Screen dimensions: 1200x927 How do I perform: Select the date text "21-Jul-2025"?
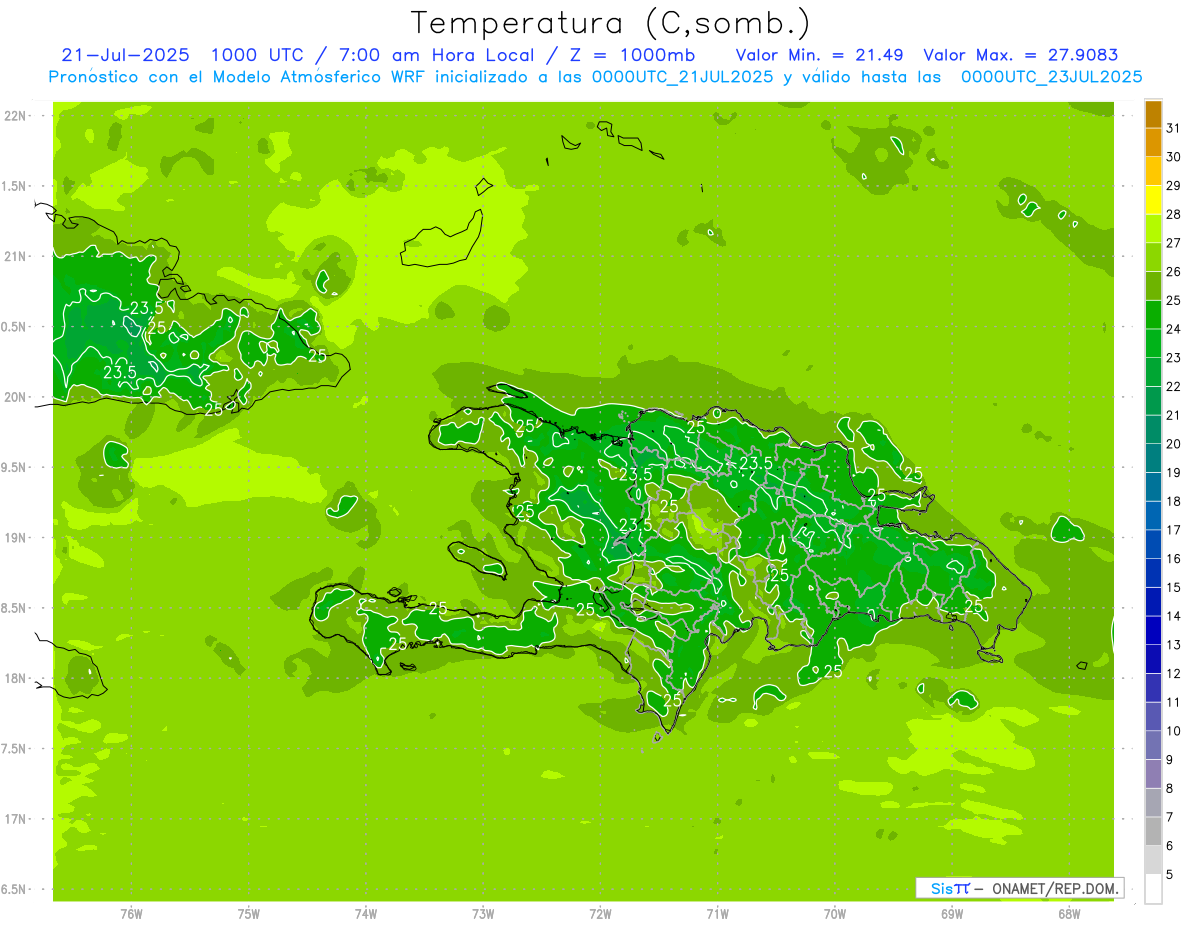click(124, 54)
